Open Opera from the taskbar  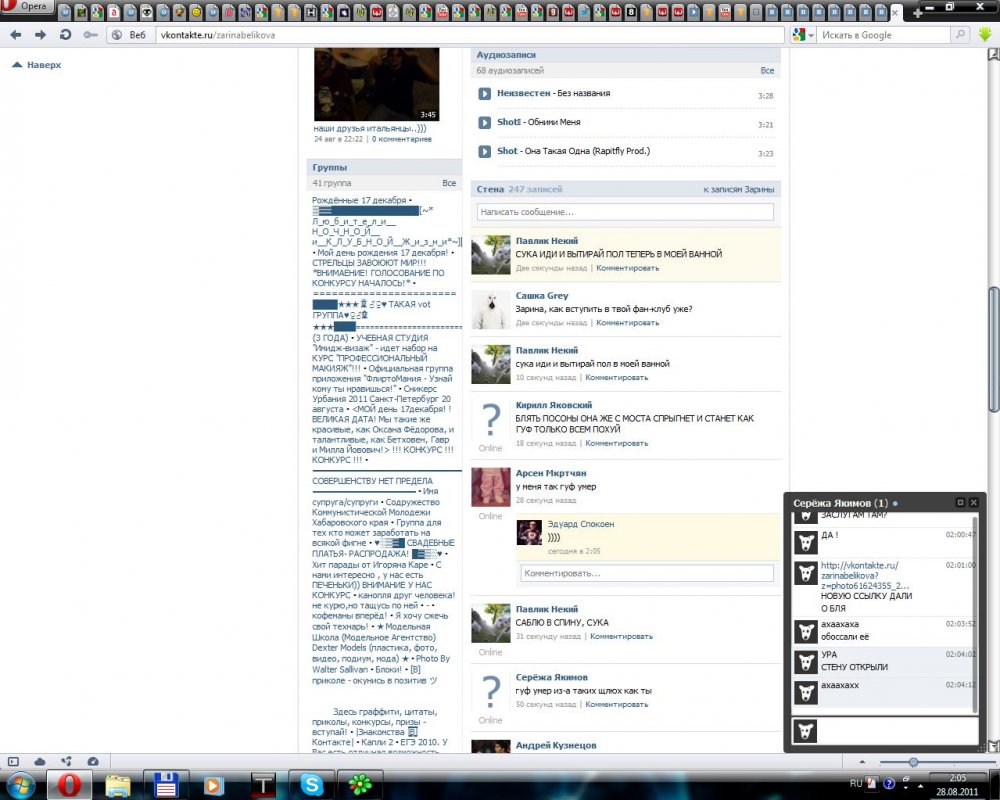click(x=69, y=785)
